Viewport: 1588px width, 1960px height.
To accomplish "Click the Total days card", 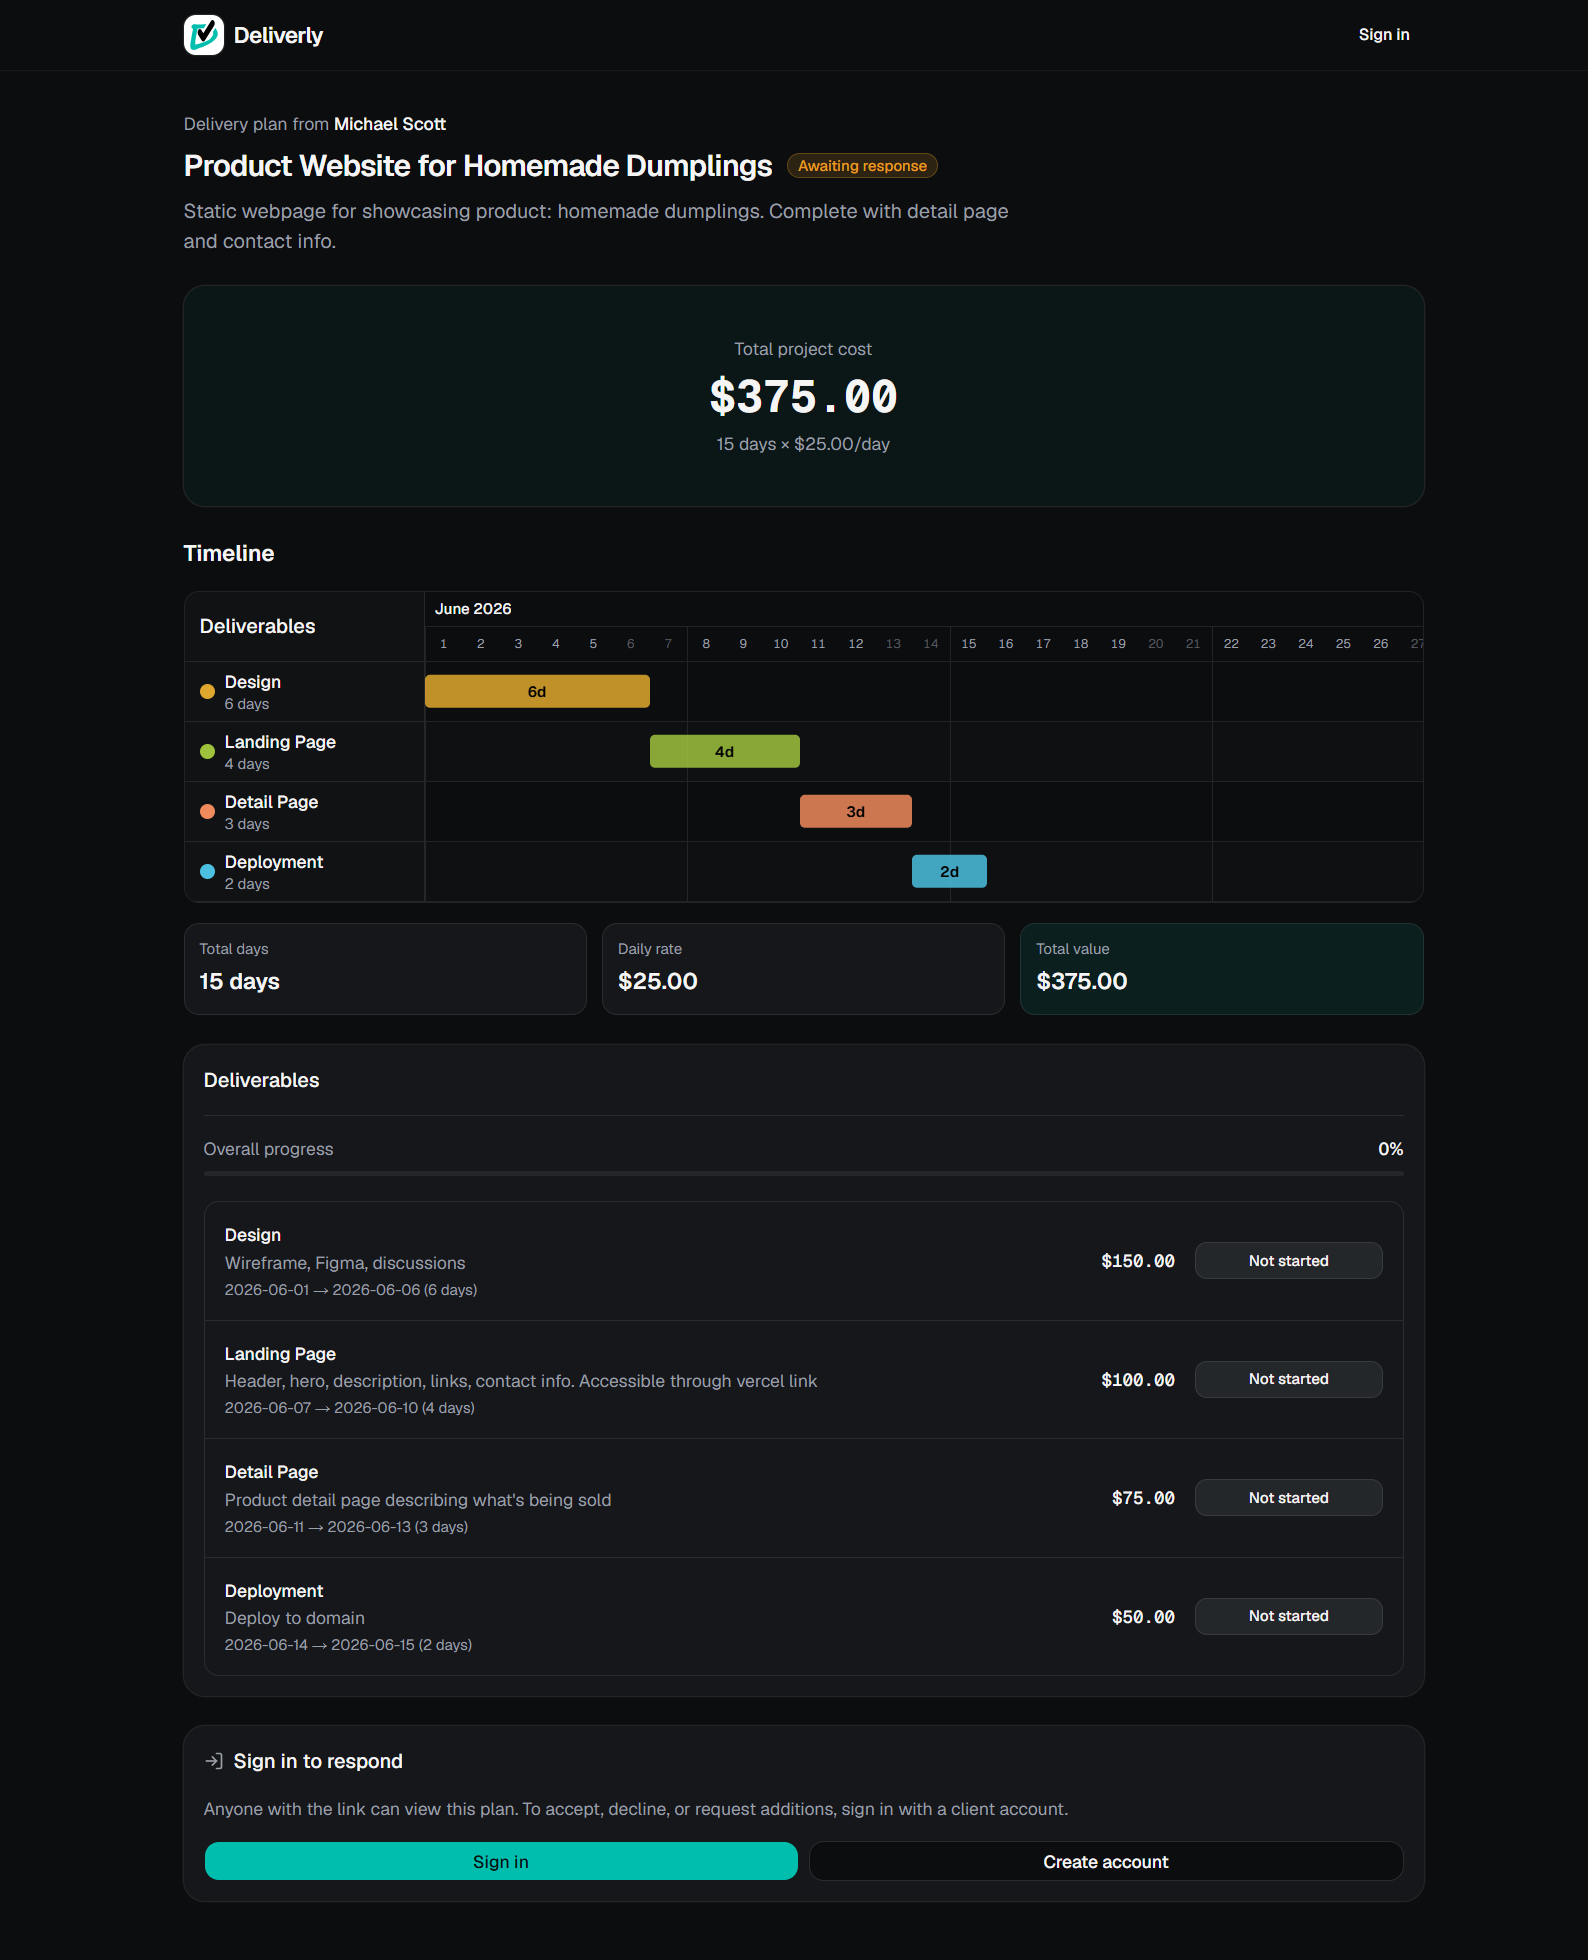I will pos(385,969).
